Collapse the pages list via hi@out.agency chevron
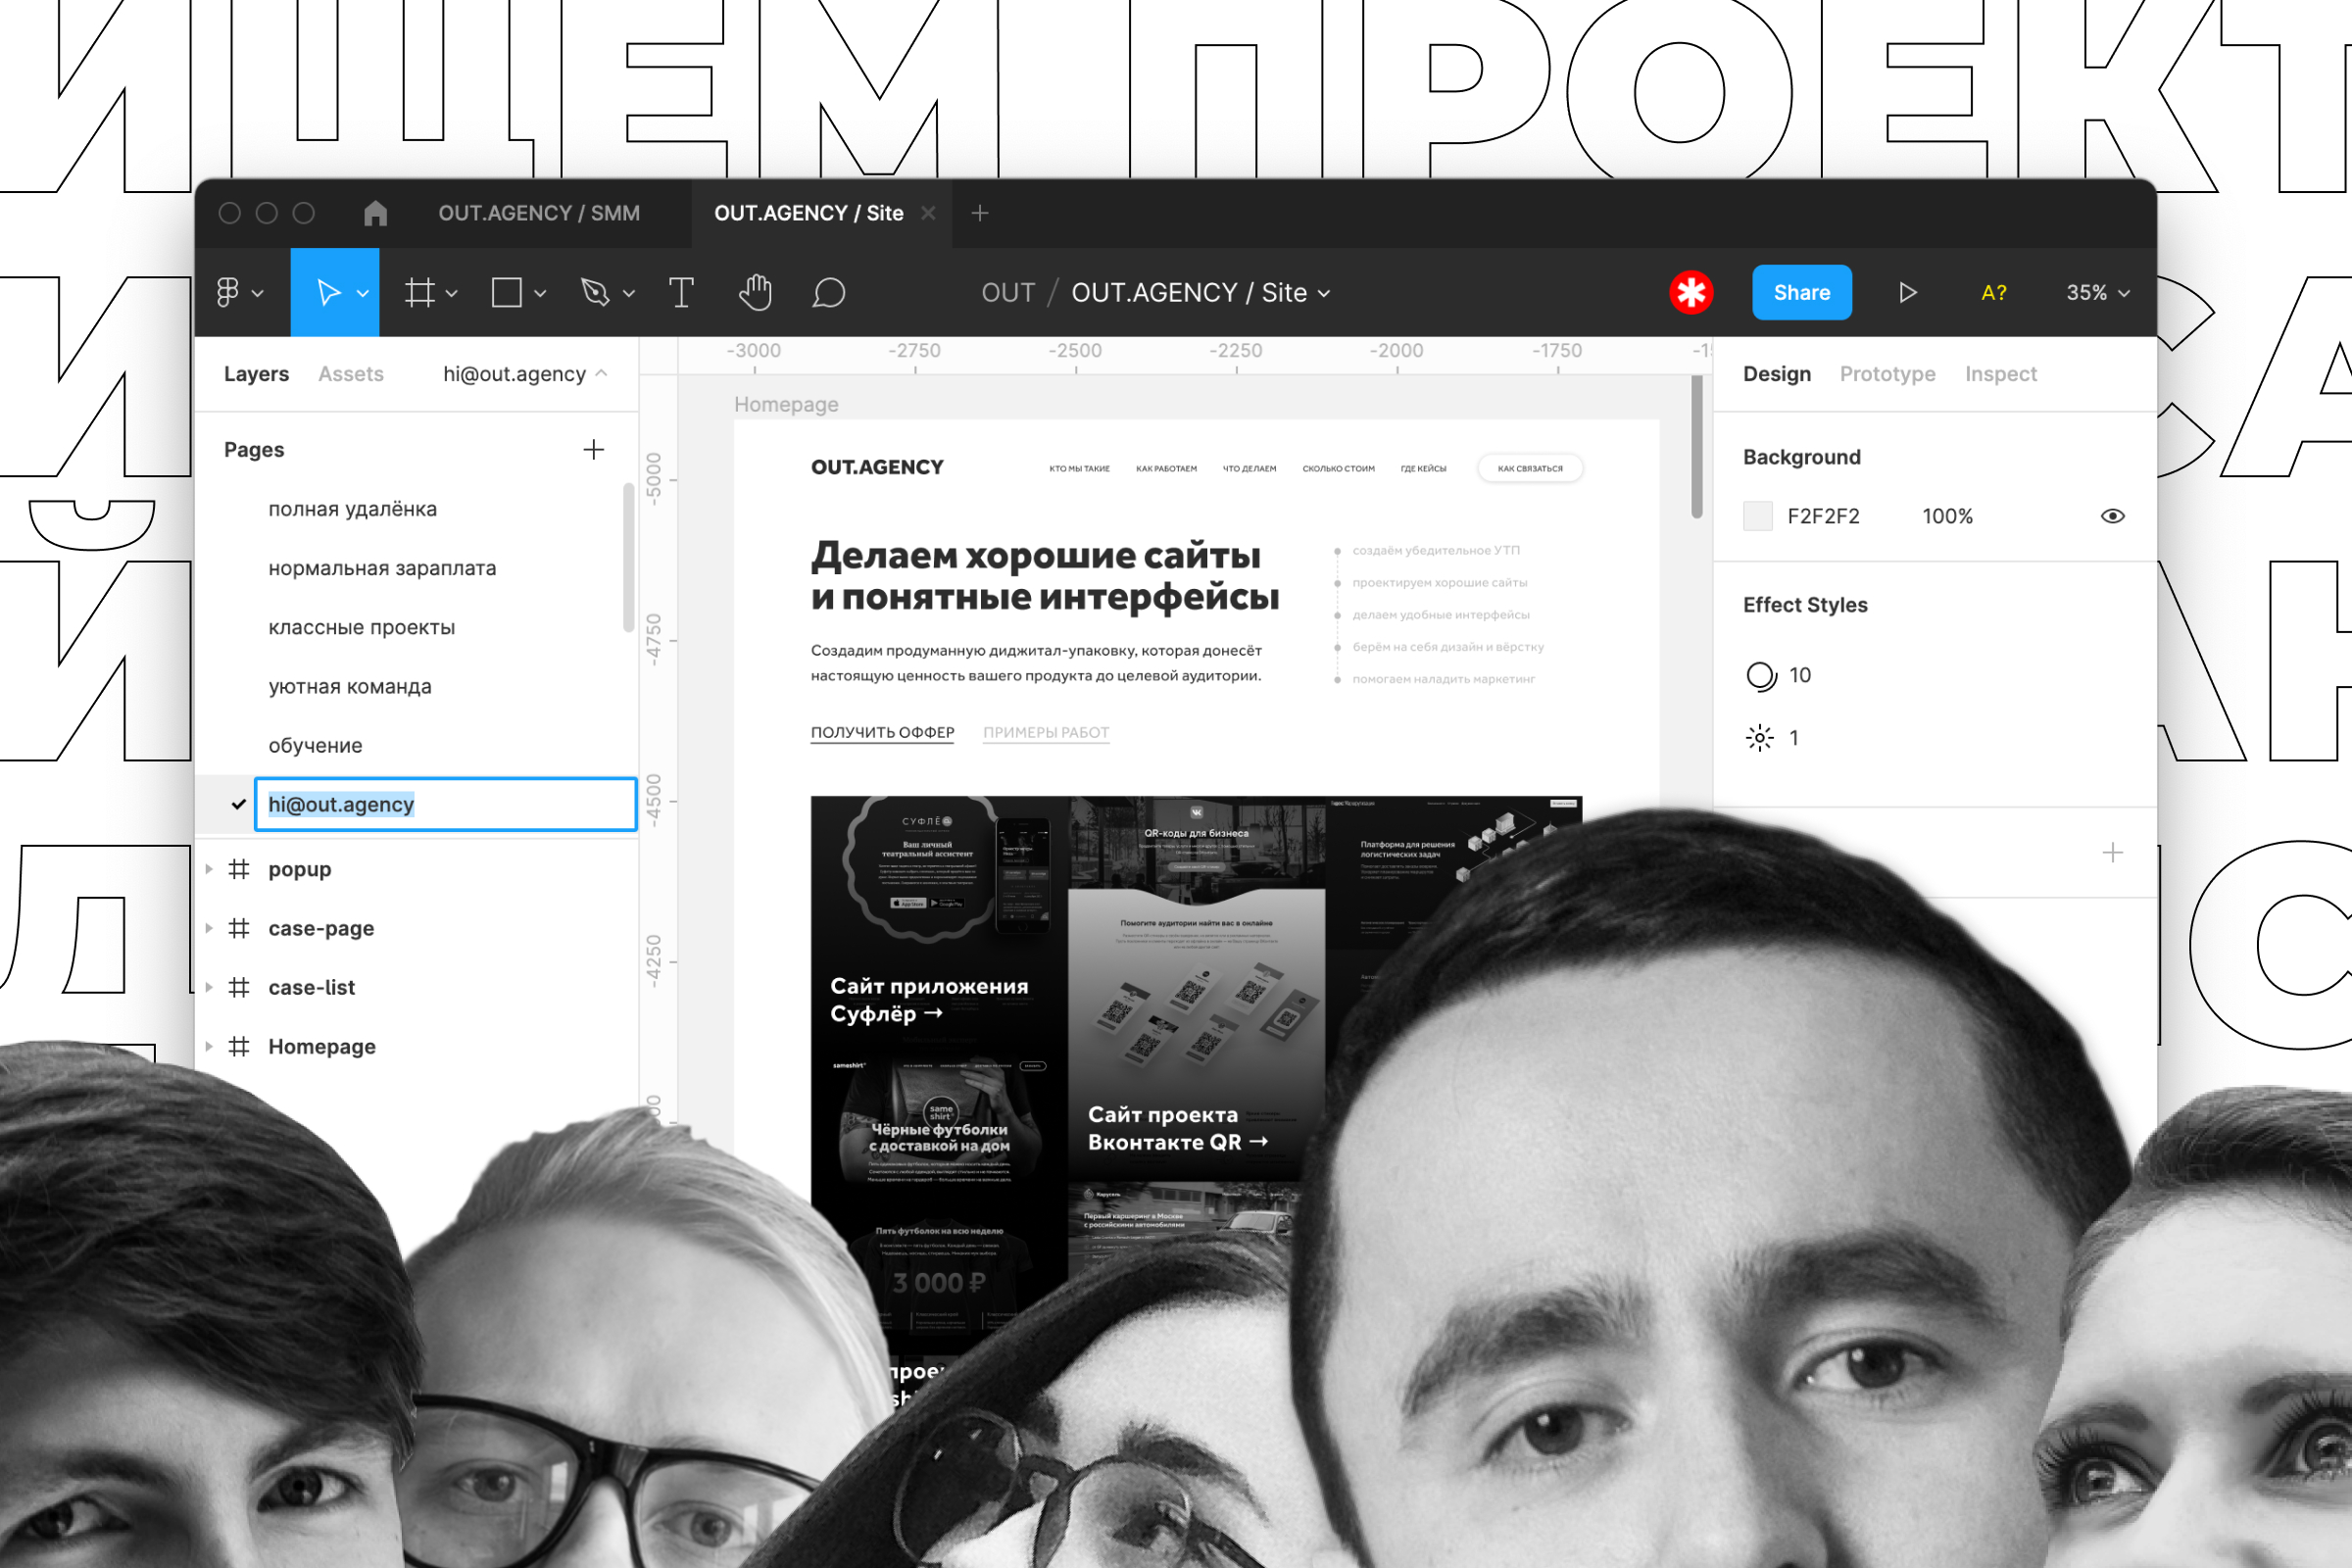2352x1568 pixels. click(601, 373)
